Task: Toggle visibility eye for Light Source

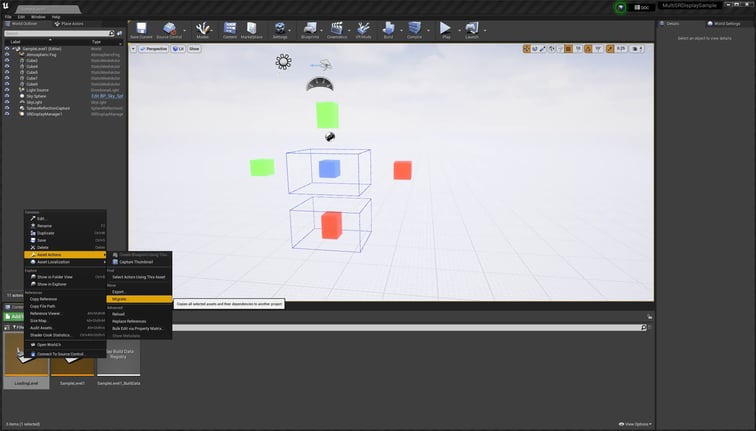Action: click(x=7, y=90)
